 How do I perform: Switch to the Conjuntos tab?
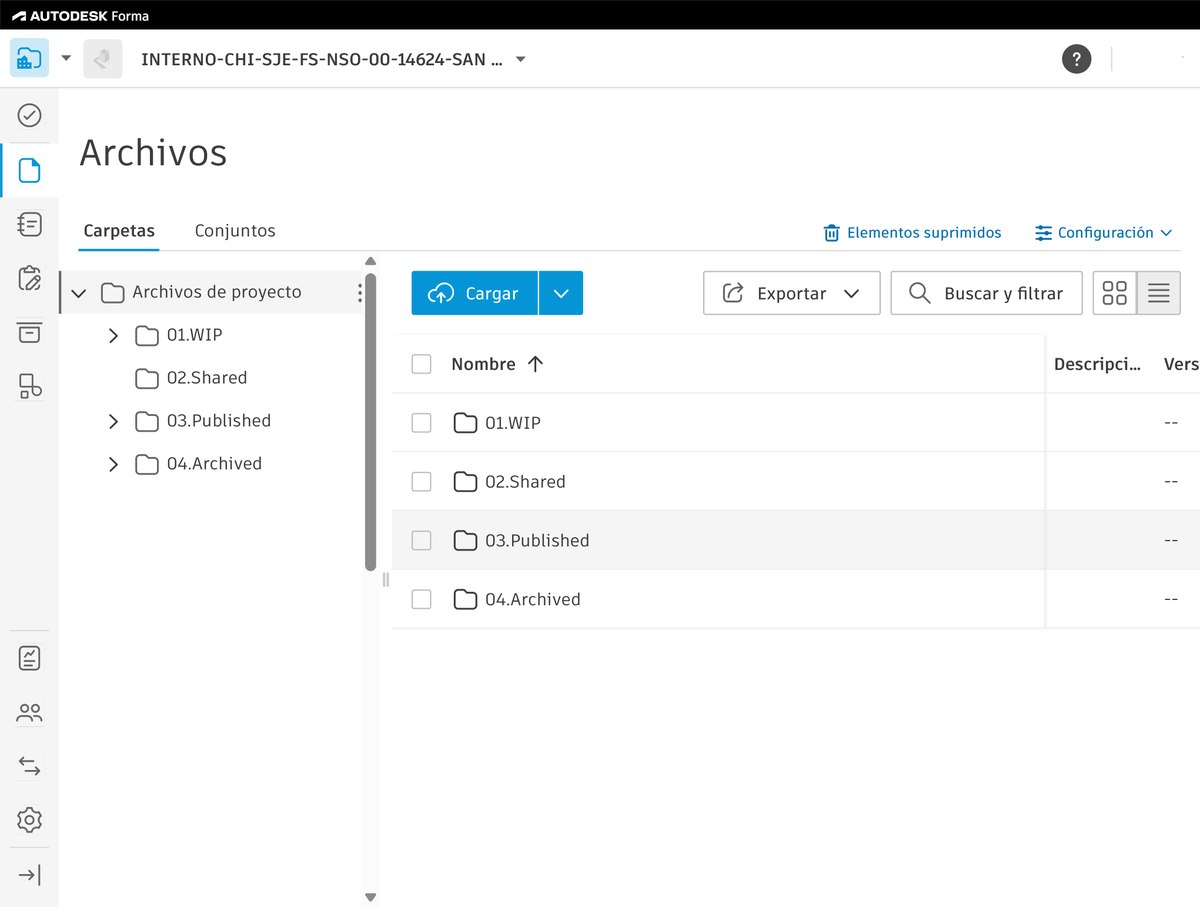[235, 231]
